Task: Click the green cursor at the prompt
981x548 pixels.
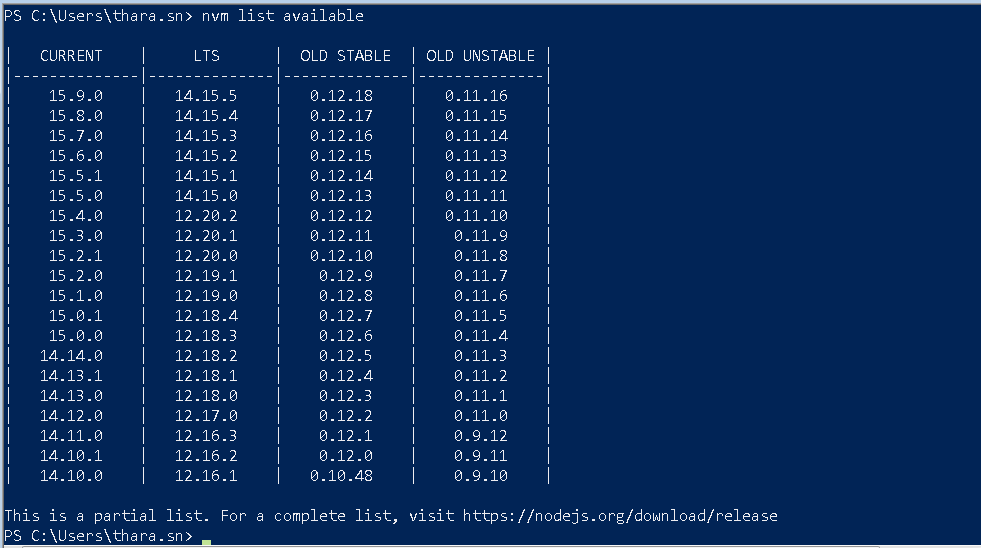Action: [x=206, y=542]
